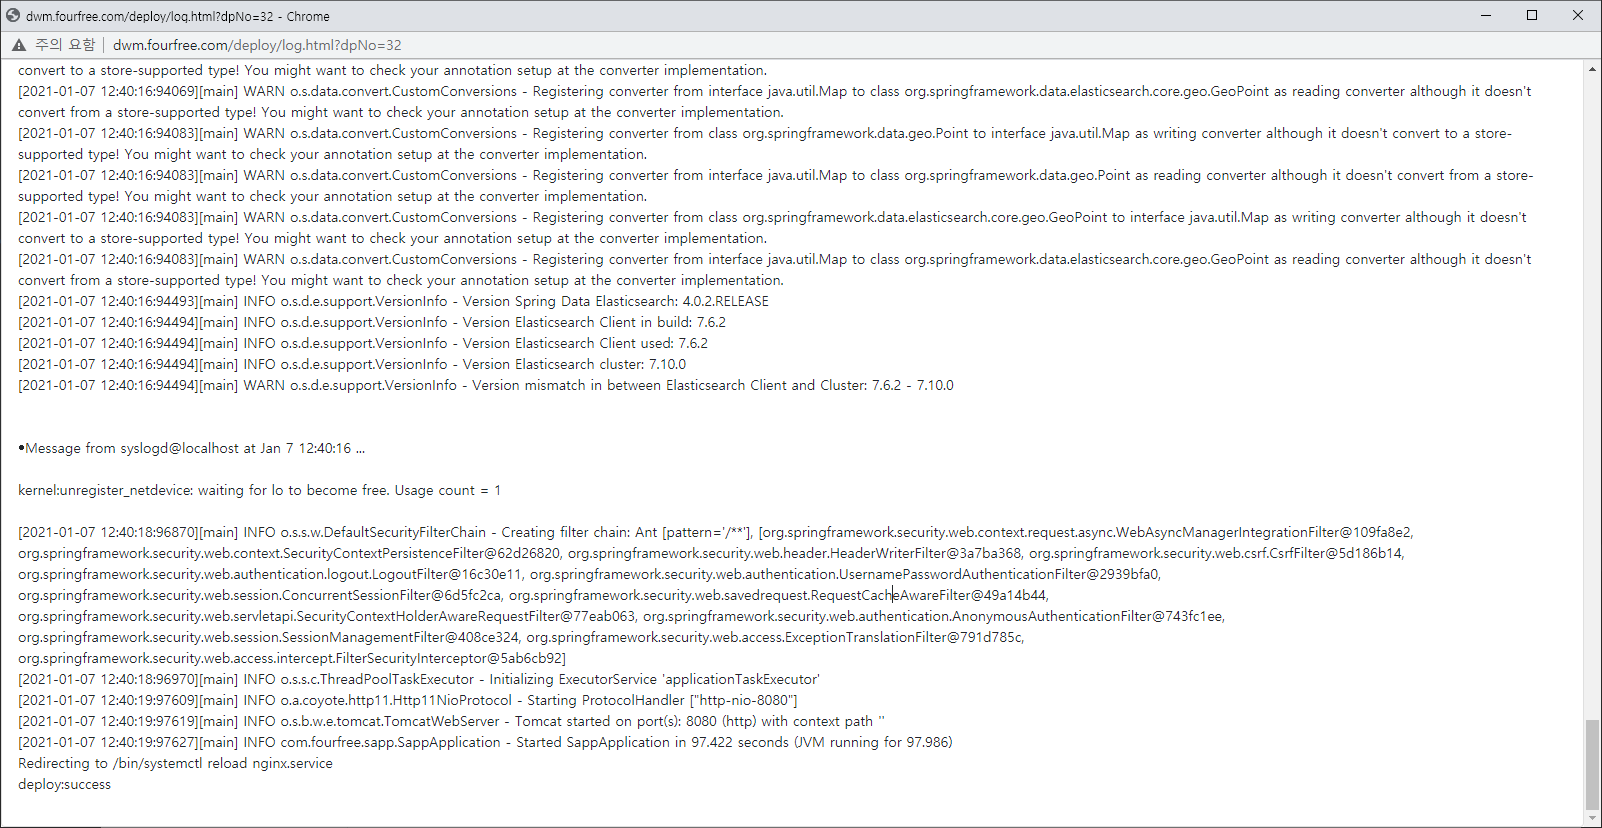The image size is (1602, 828).
Task: Select the "Initializing ExecutorService 'applicationTaskExecutor'" line
Action: point(419,680)
